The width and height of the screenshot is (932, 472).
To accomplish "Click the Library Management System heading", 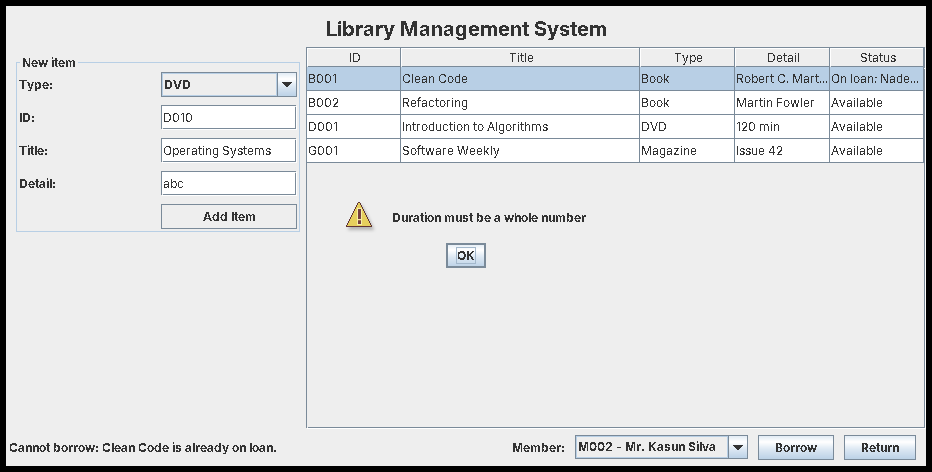I will (466, 29).
